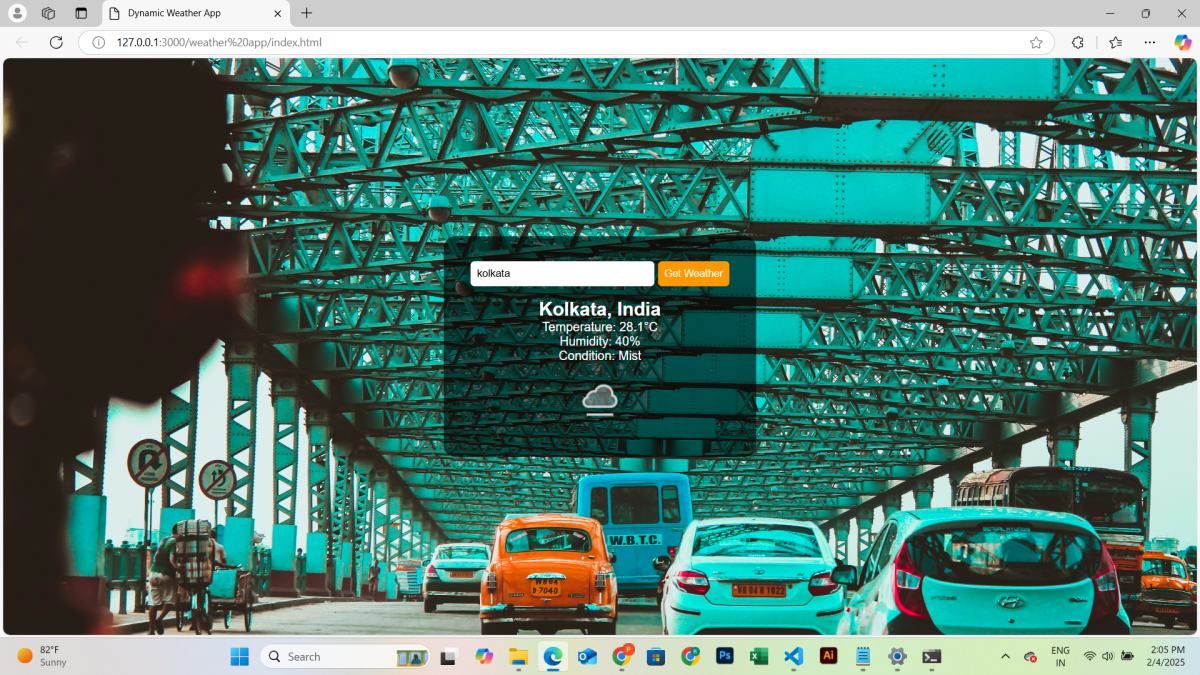The image size is (1200, 675).
Task: Launch Visual Studio Code from taskbar
Action: 793,656
